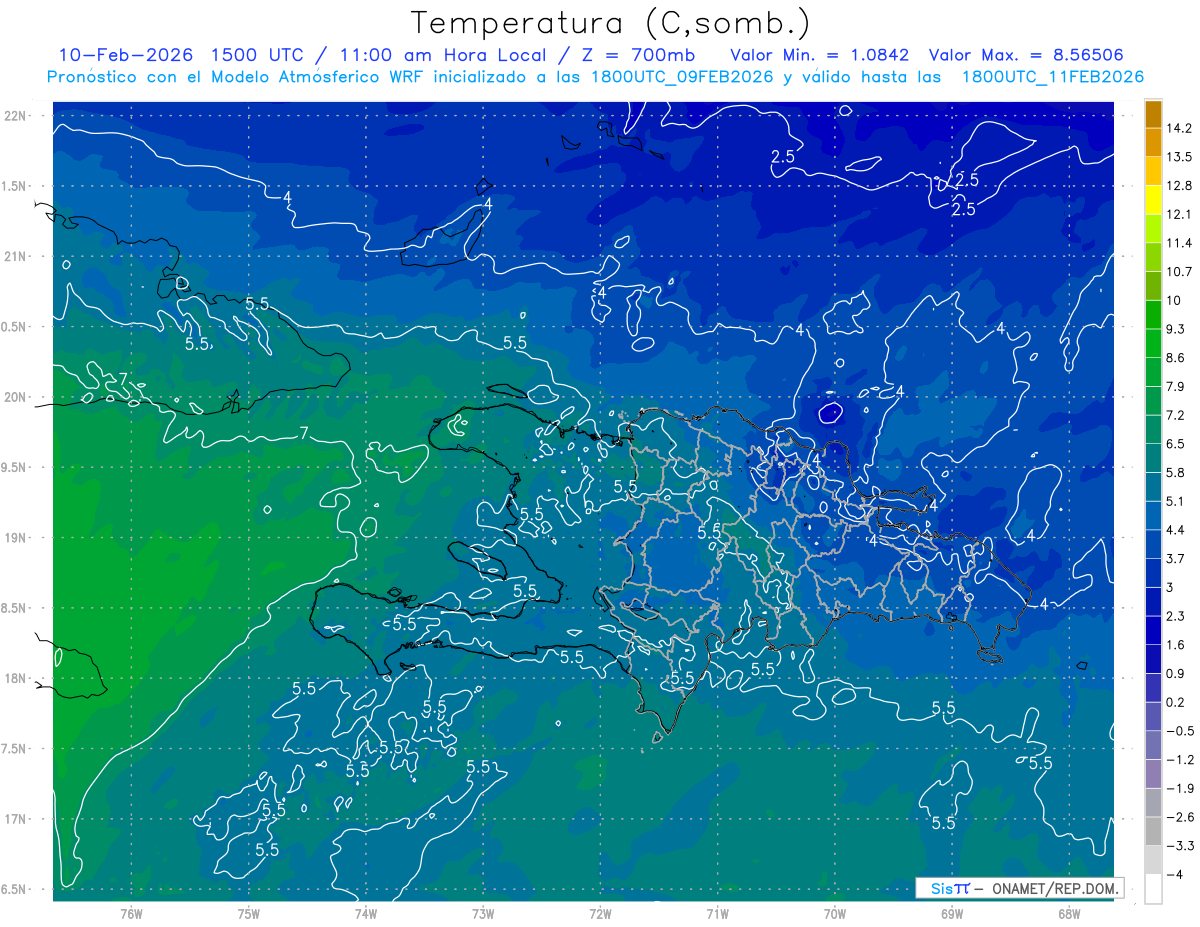Select "1800UTC_11FEB2026" valid-until timestamp

(1053, 76)
